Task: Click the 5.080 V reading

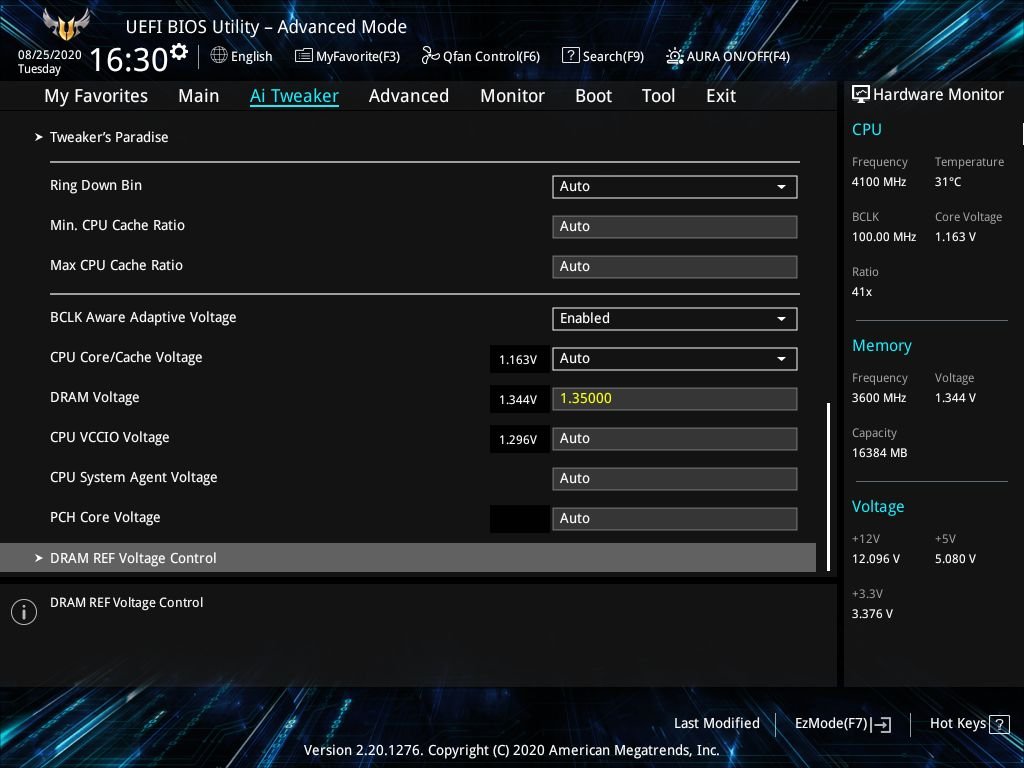Action: pos(955,559)
